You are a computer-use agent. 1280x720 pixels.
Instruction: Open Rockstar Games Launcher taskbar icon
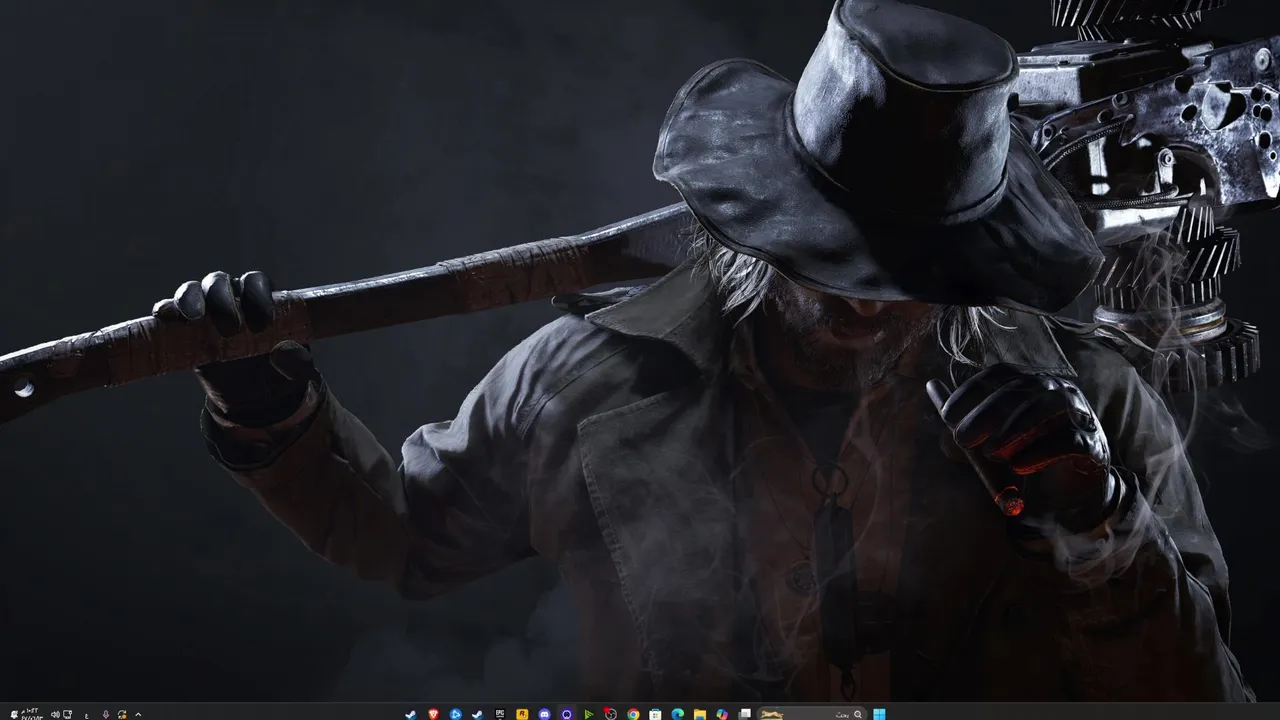point(522,714)
